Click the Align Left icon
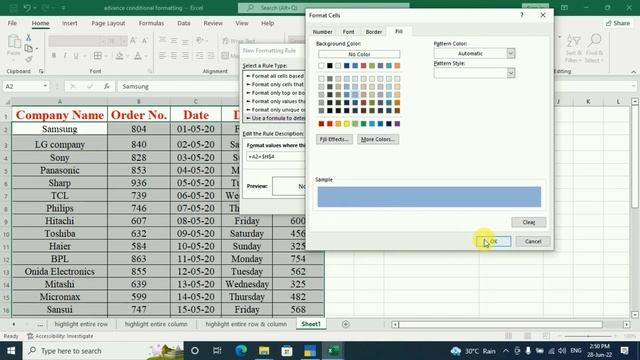Screen dimensions: 640x360 coord(162,56)
